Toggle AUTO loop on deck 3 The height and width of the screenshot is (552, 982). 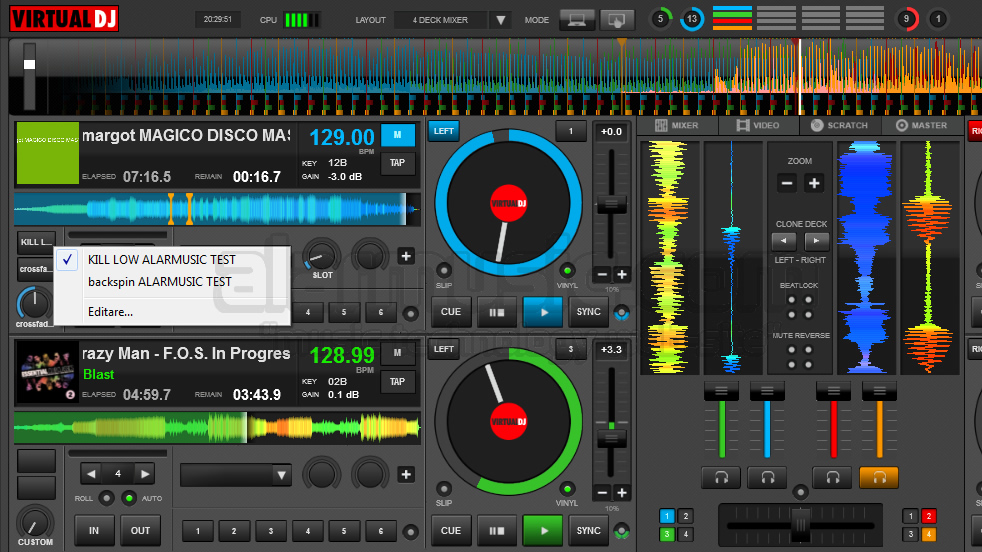tap(129, 498)
